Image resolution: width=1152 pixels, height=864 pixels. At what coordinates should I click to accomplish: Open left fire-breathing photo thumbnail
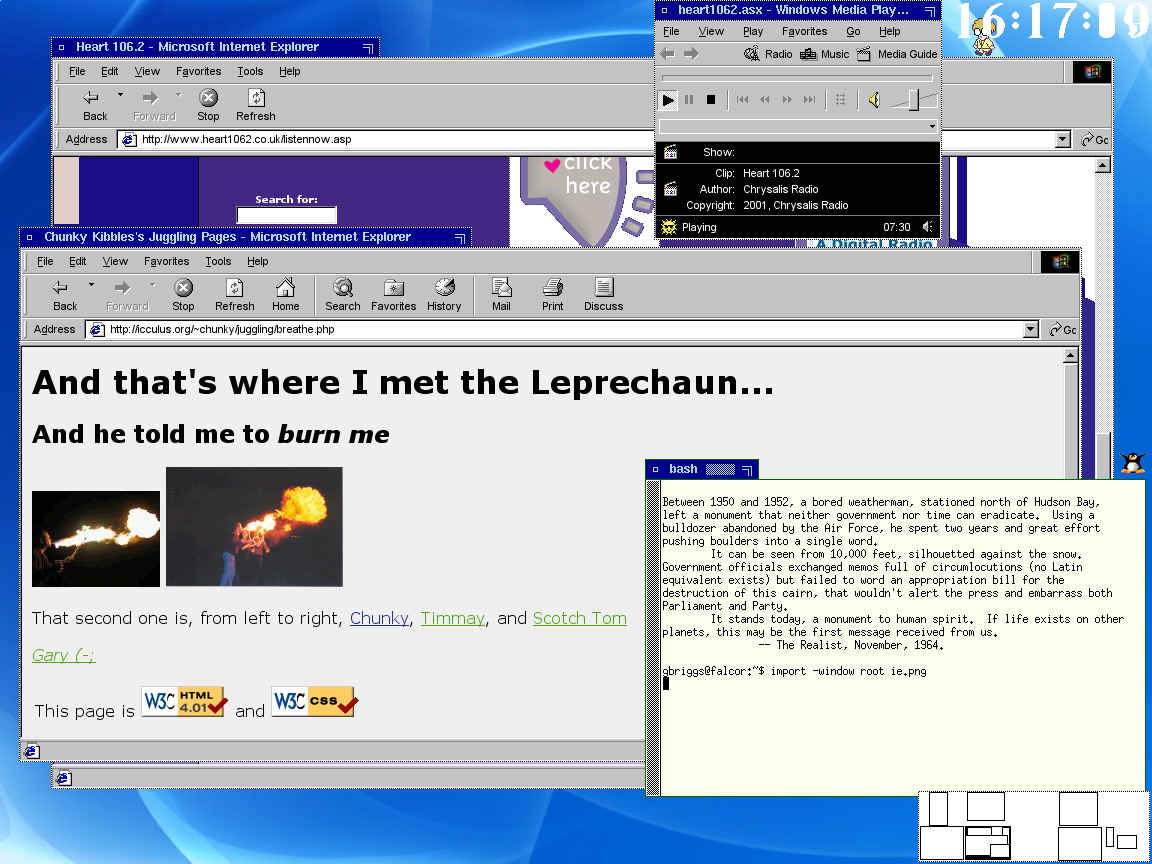pos(96,539)
